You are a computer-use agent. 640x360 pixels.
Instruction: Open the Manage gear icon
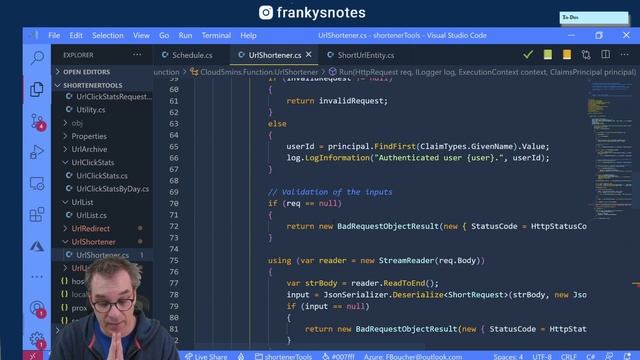pyautogui.click(x=37, y=340)
